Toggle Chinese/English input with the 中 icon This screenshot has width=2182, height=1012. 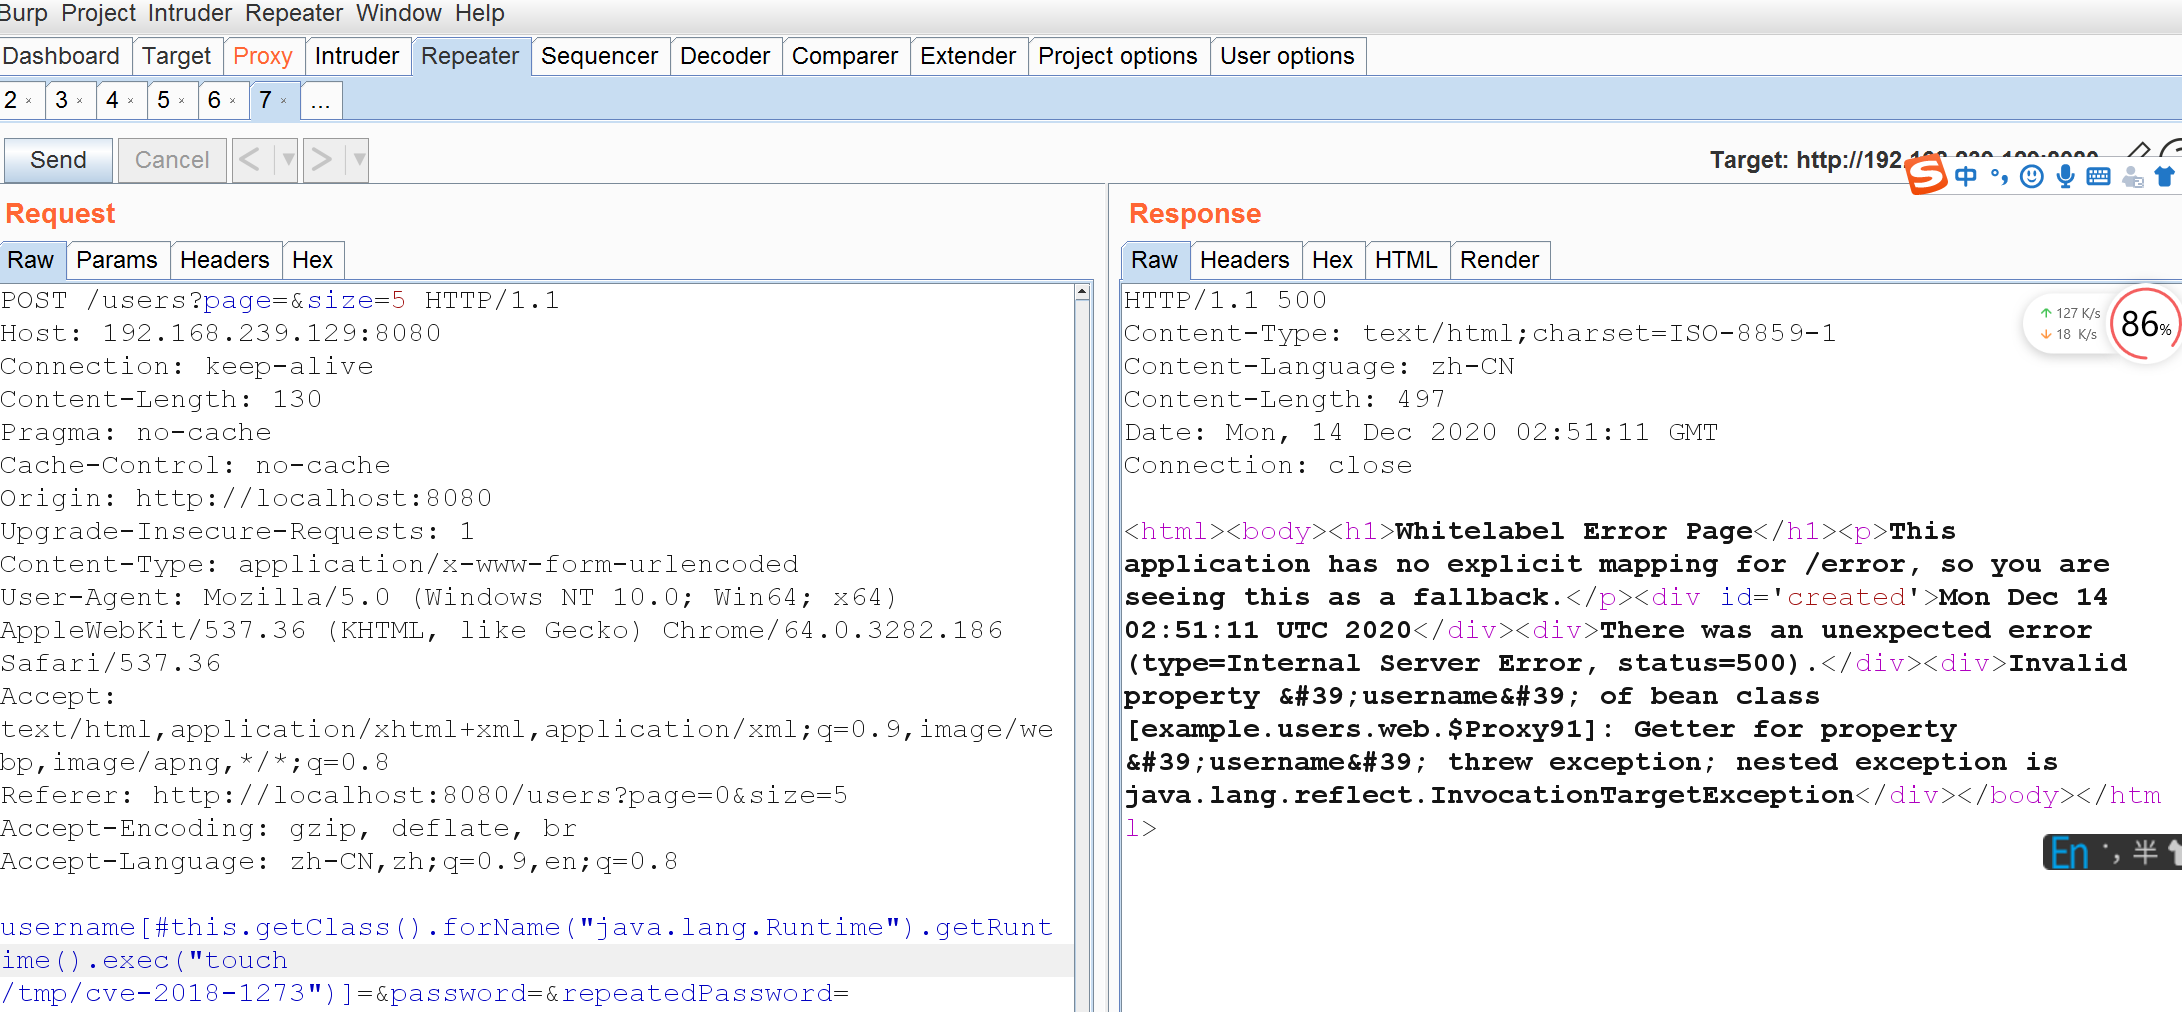[1966, 177]
